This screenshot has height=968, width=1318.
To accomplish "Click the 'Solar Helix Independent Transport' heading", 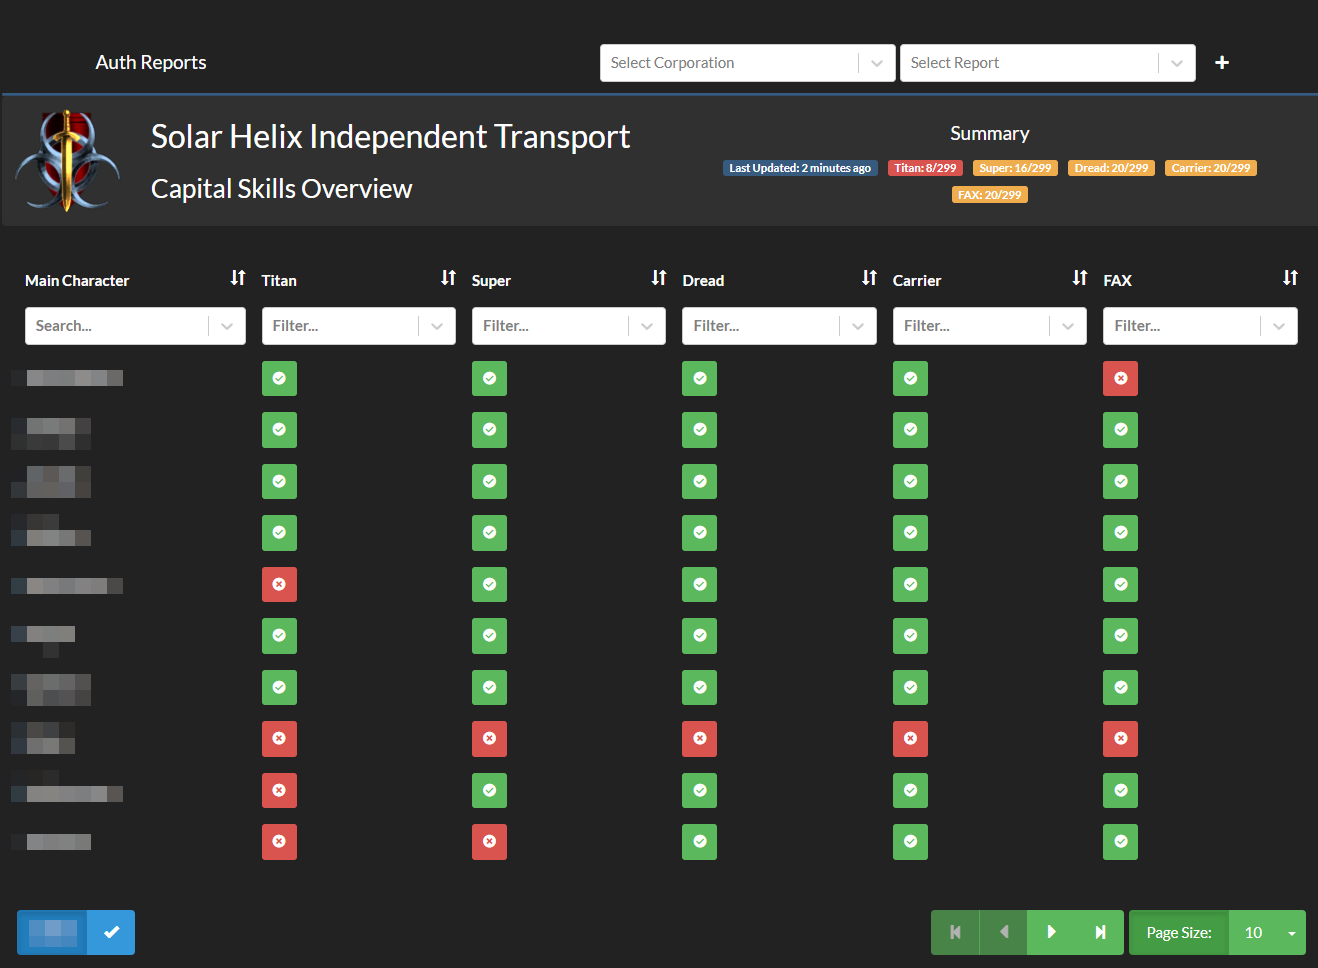I will pyautogui.click(x=390, y=136).
